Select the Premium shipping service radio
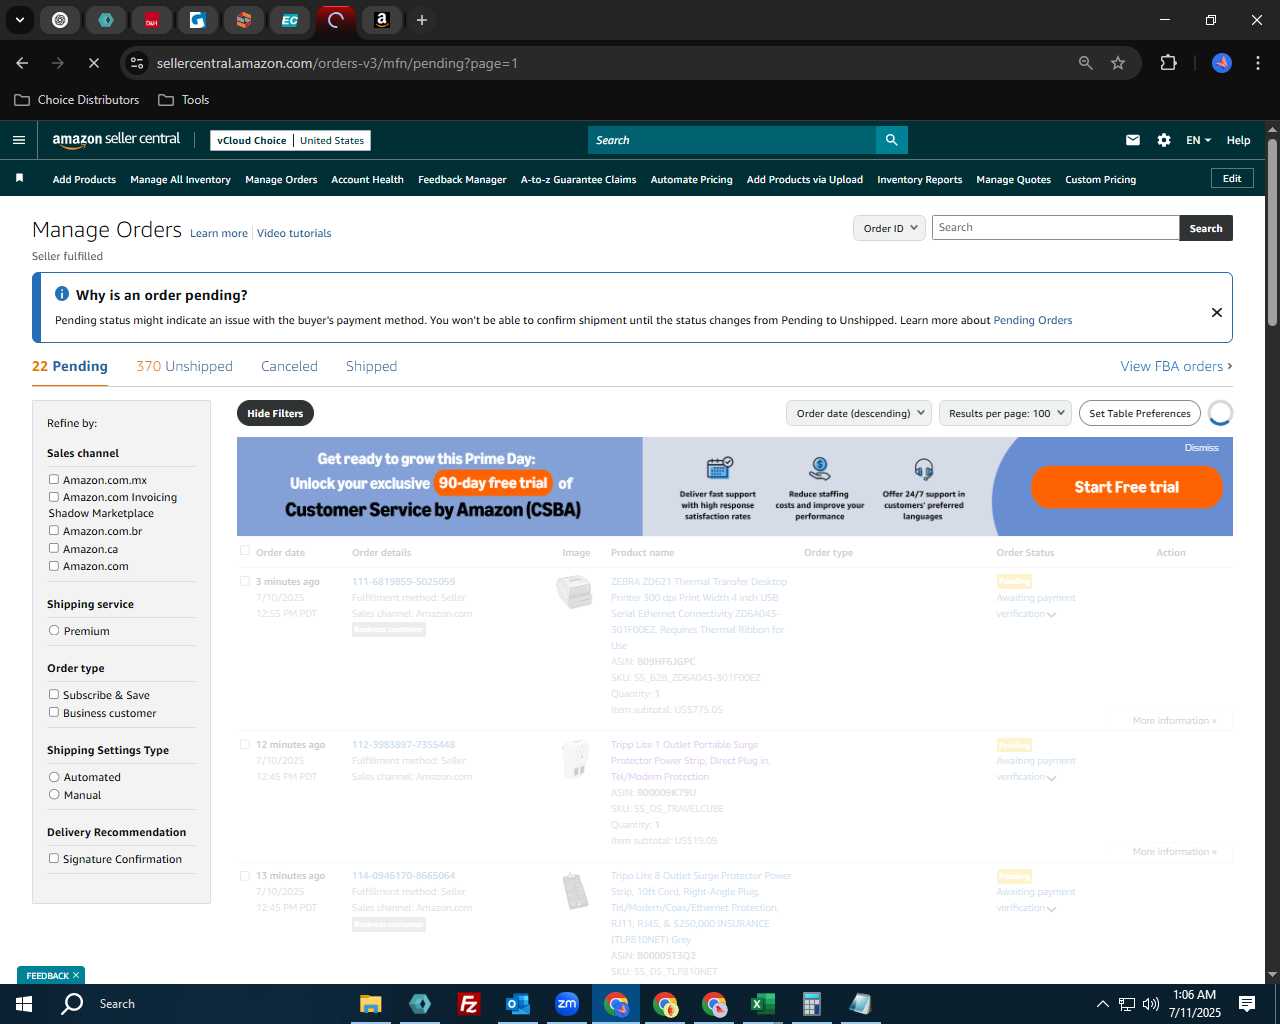The width and height of the screenshot is (1280, 1024). pos(54,630)
